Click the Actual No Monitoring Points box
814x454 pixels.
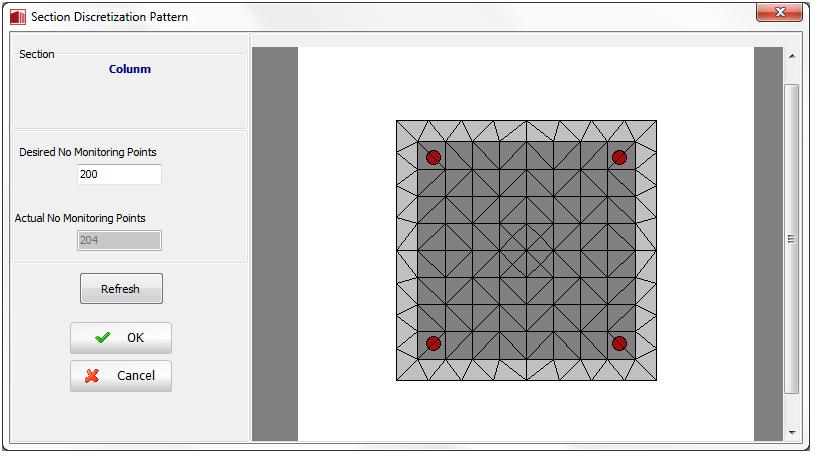(x=119, y=240)
